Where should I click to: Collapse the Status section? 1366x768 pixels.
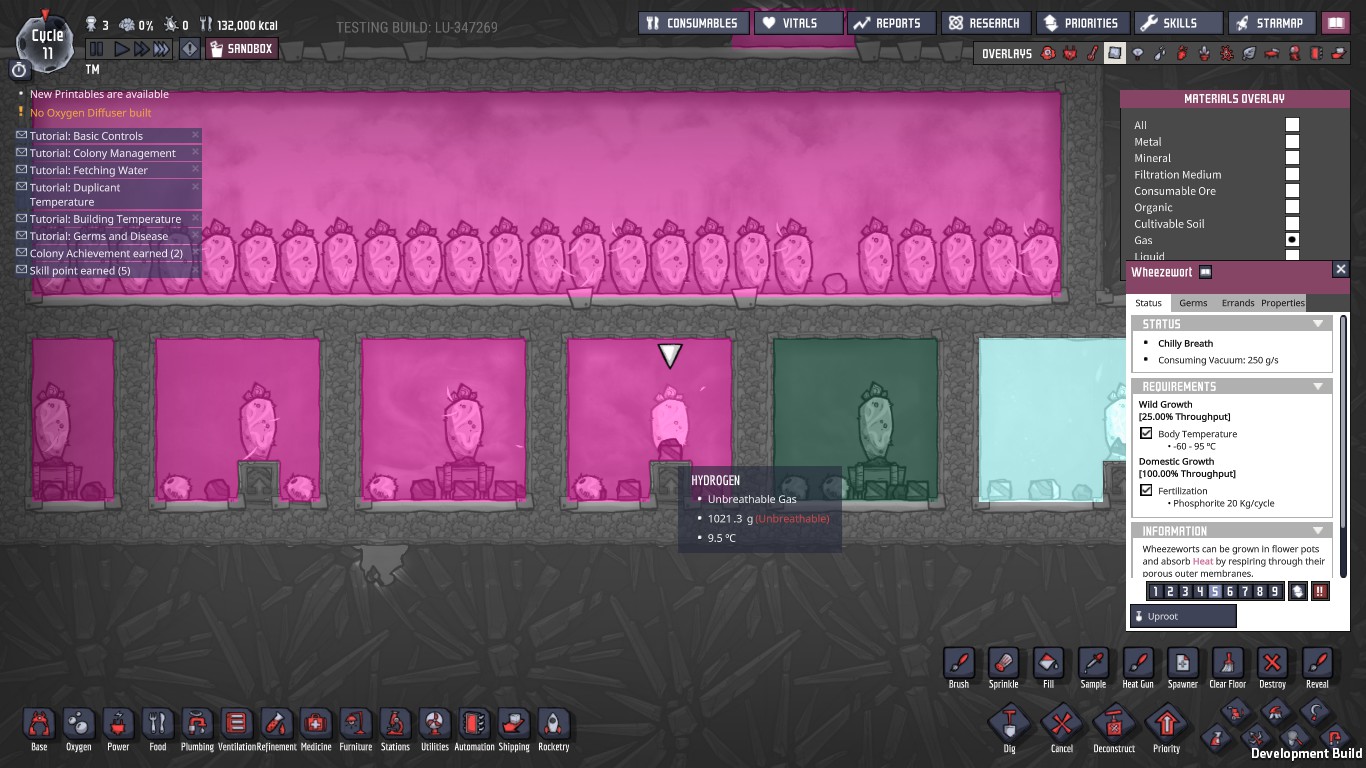[1318, 324]
